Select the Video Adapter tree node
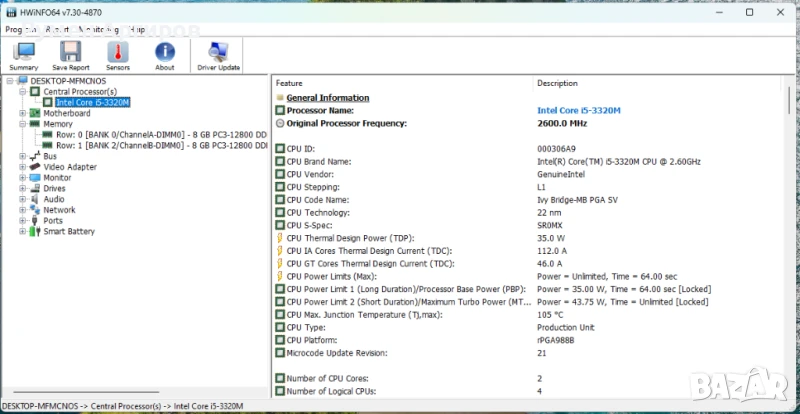 click(70, 167)
